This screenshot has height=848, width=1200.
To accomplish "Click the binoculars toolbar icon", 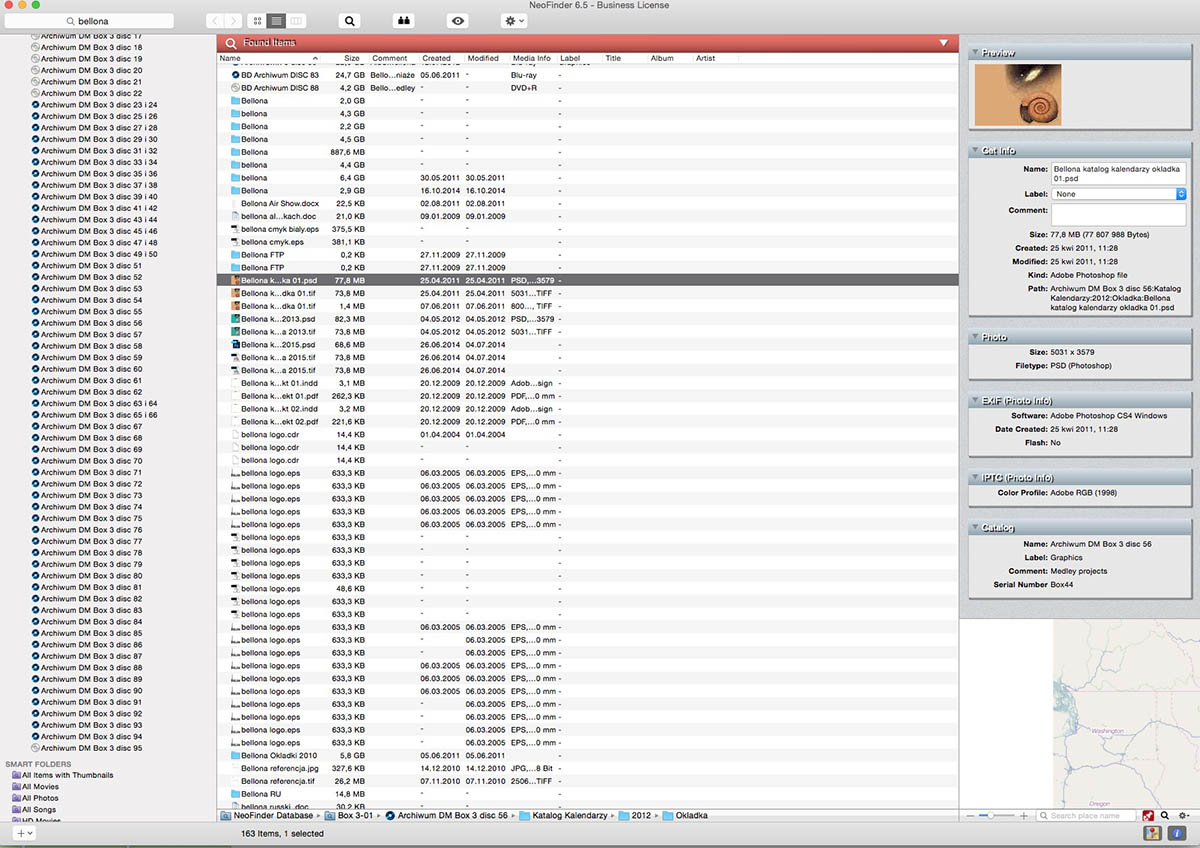I will click(405, 20).
